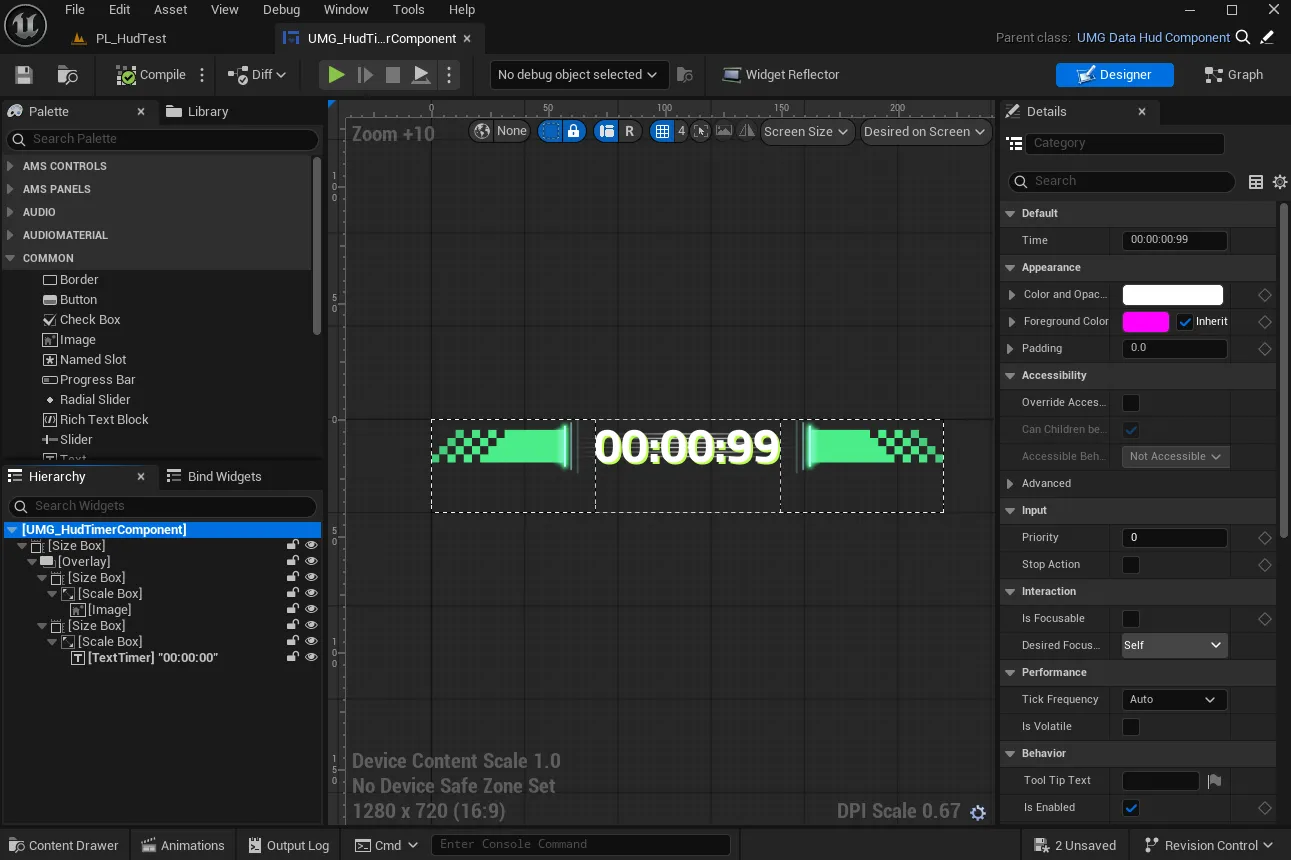
Task: Play the blueprint in the viewport
Action: (335, 74)
